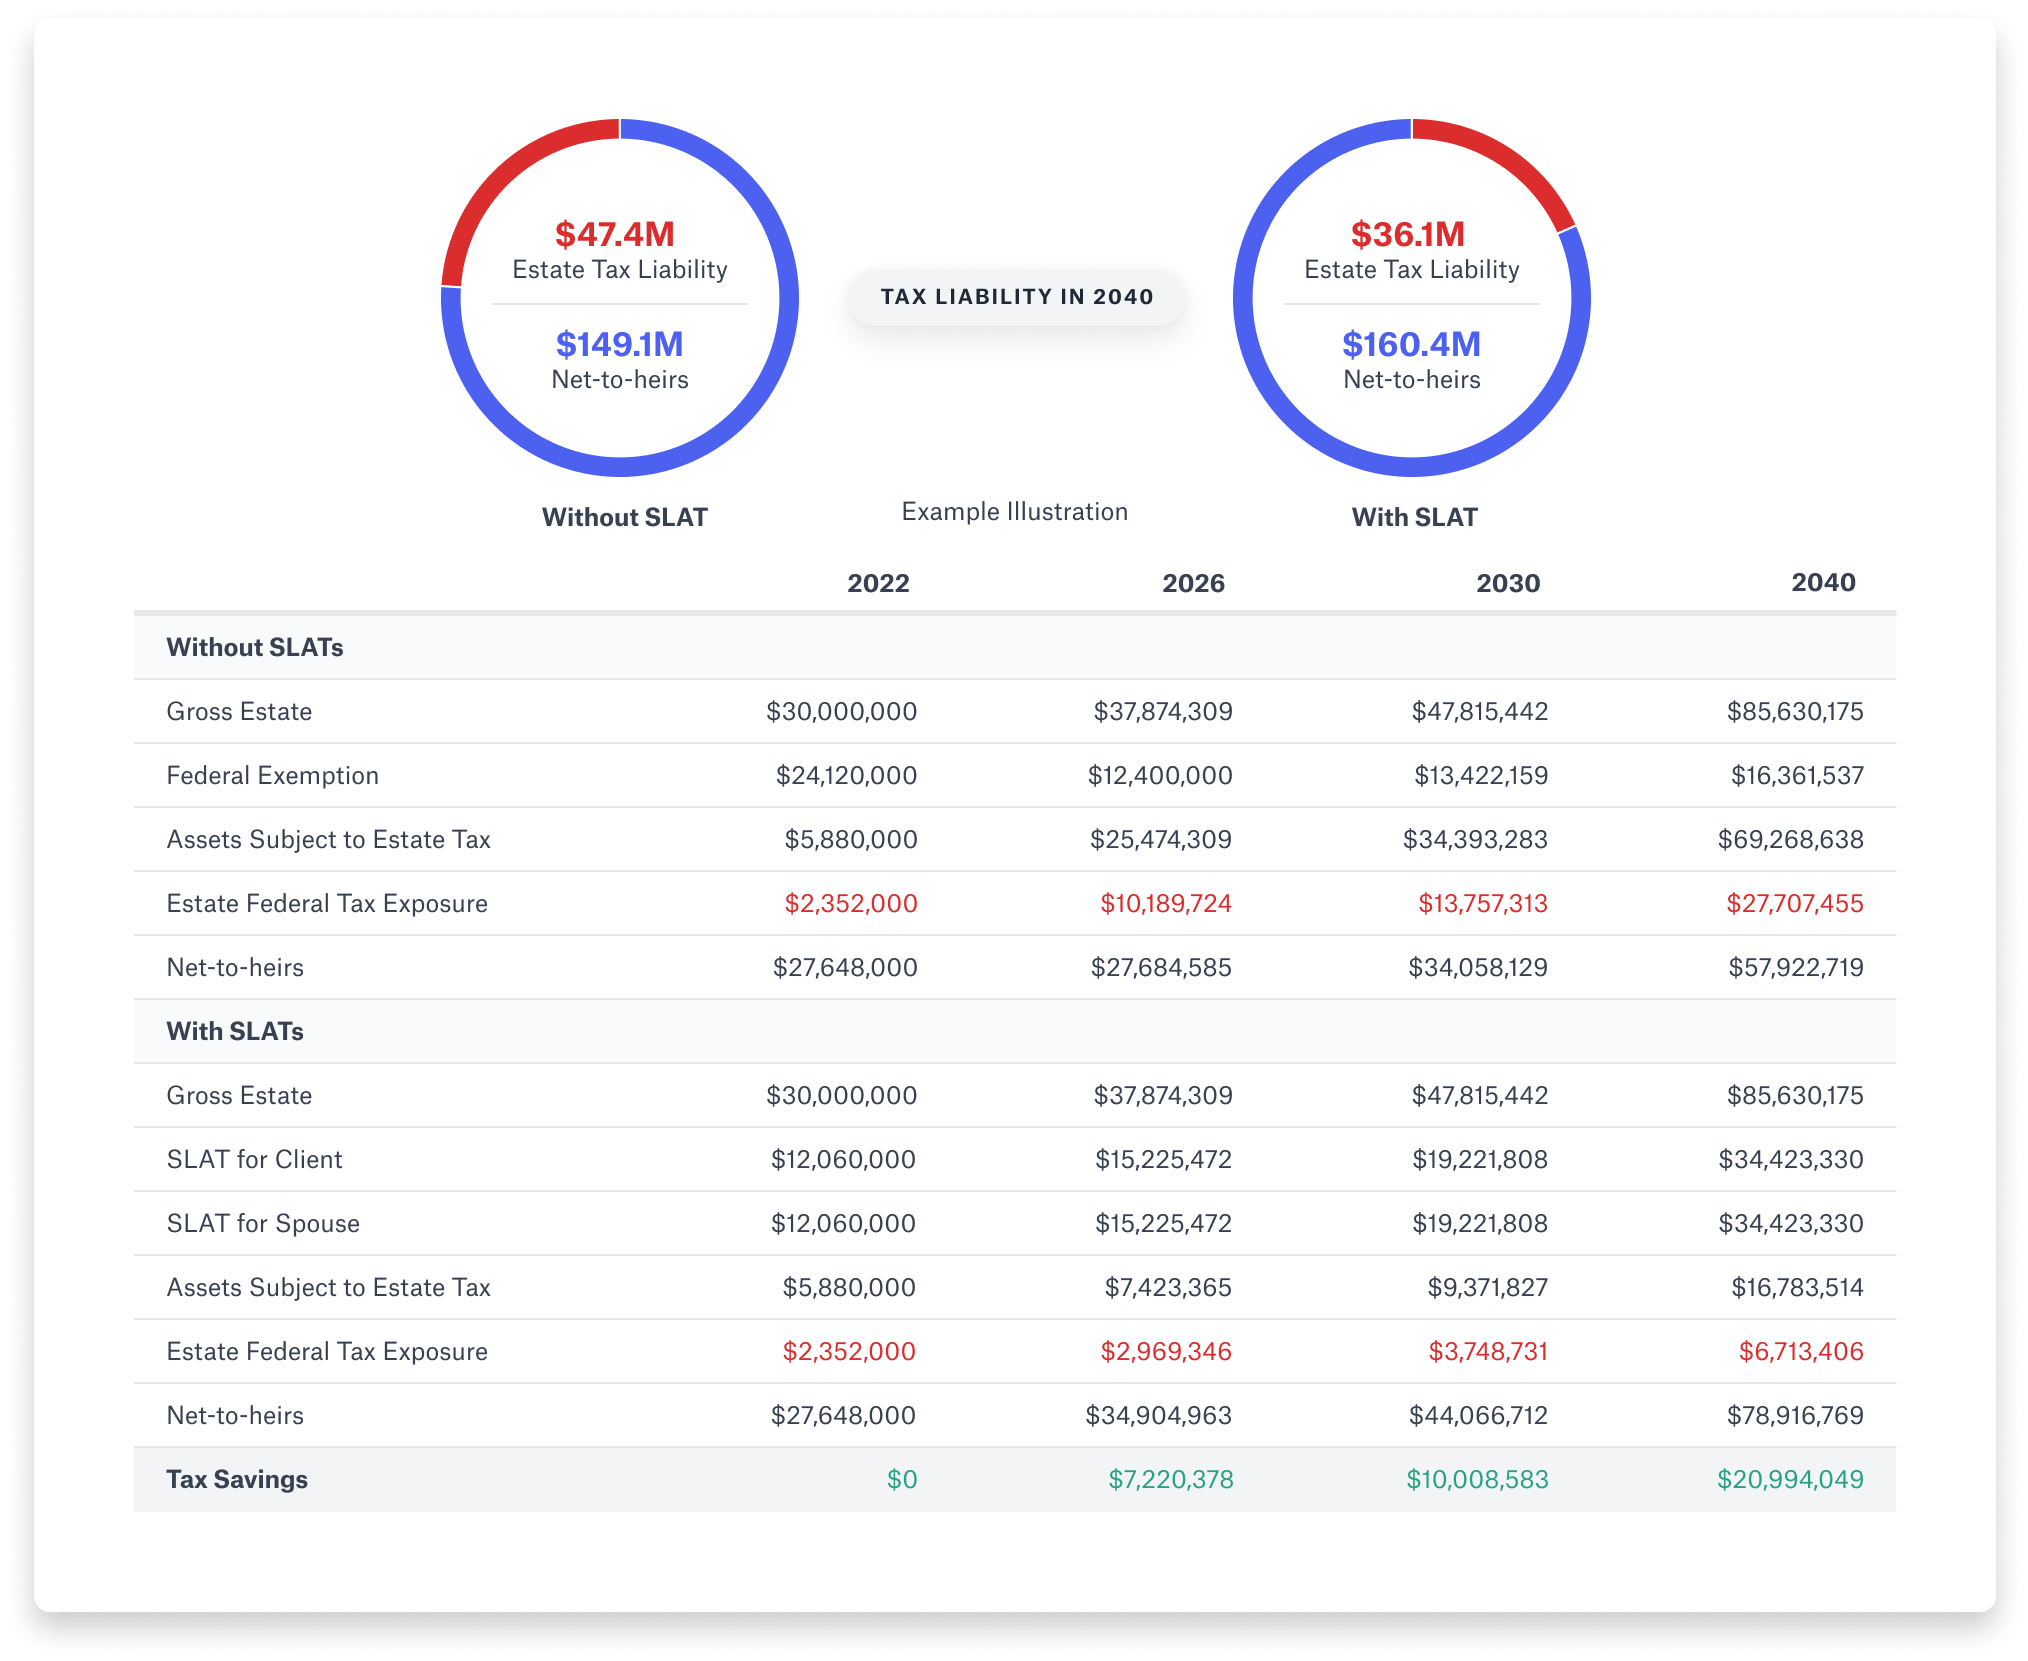Expand the Without SLATs section header
The width and height of the screenshot is (2028, 1661).
click(254, 646)
